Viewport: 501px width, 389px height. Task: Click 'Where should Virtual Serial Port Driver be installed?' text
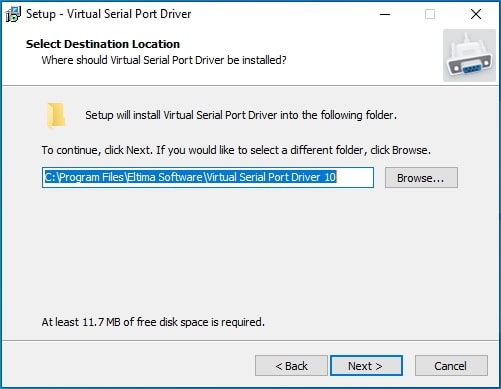coord(164,60)
